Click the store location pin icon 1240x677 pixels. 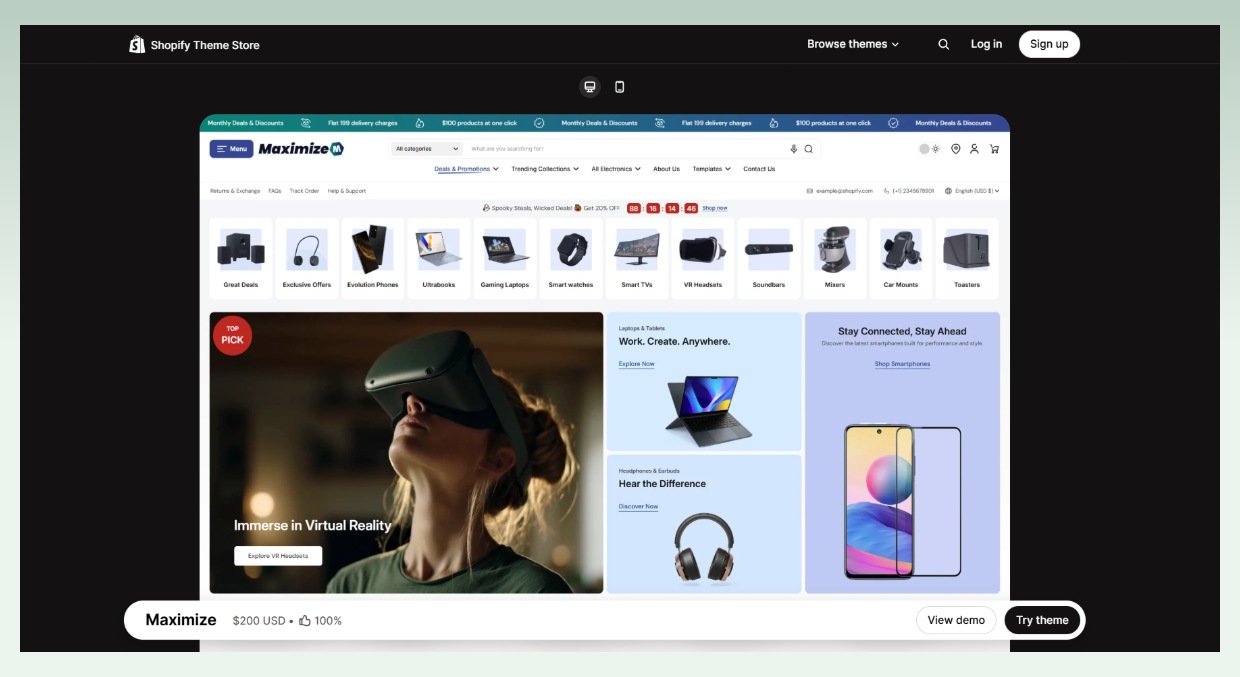point(955,149)
